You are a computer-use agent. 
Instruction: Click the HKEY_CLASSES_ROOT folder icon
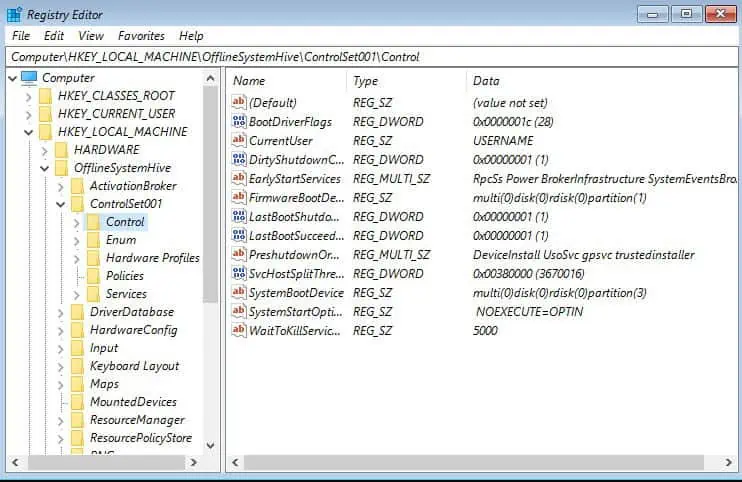(x=45, y=96)
